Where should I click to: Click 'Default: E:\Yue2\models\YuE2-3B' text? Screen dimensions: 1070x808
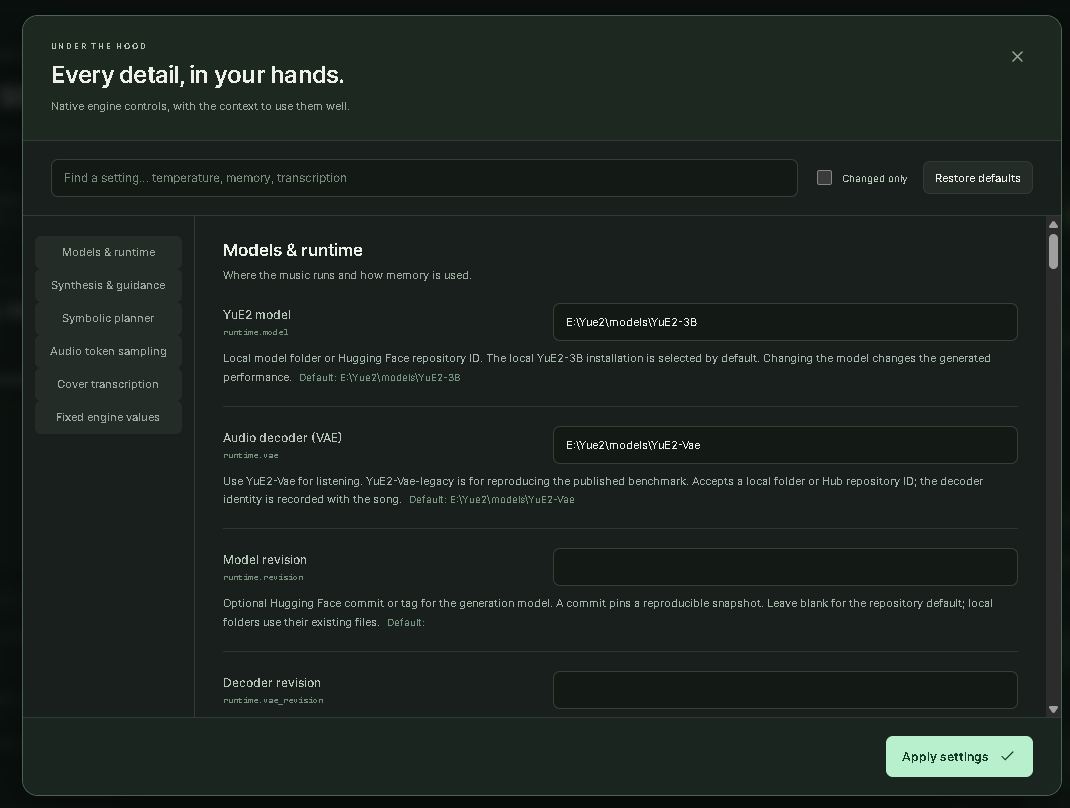click(x=379, y=377)
